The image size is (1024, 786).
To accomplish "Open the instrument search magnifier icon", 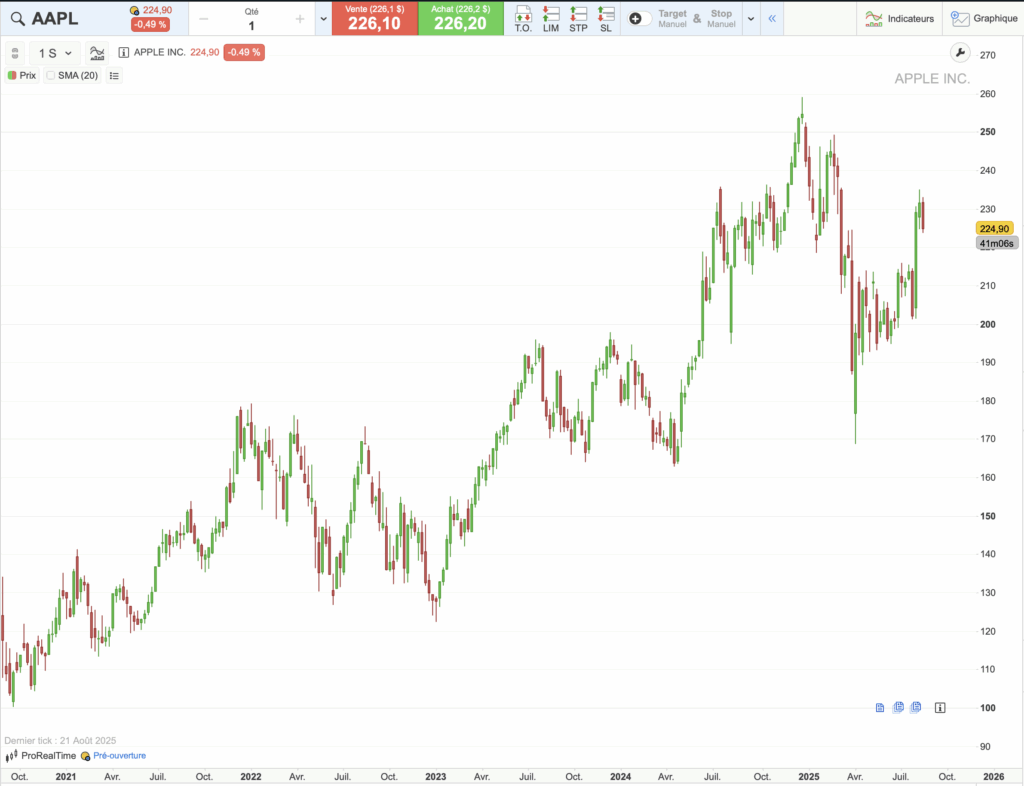I will tap(17, 18).
